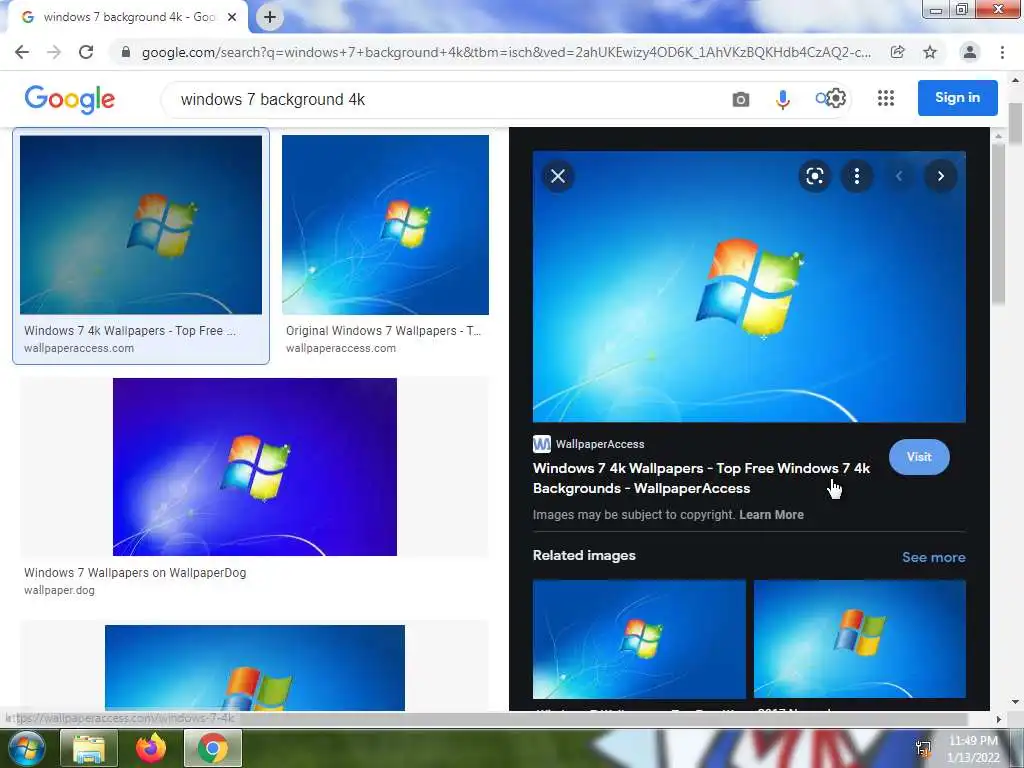Reload the current page
The image size is (1024, 768).
pyautogui.click(x=86, y=52)
